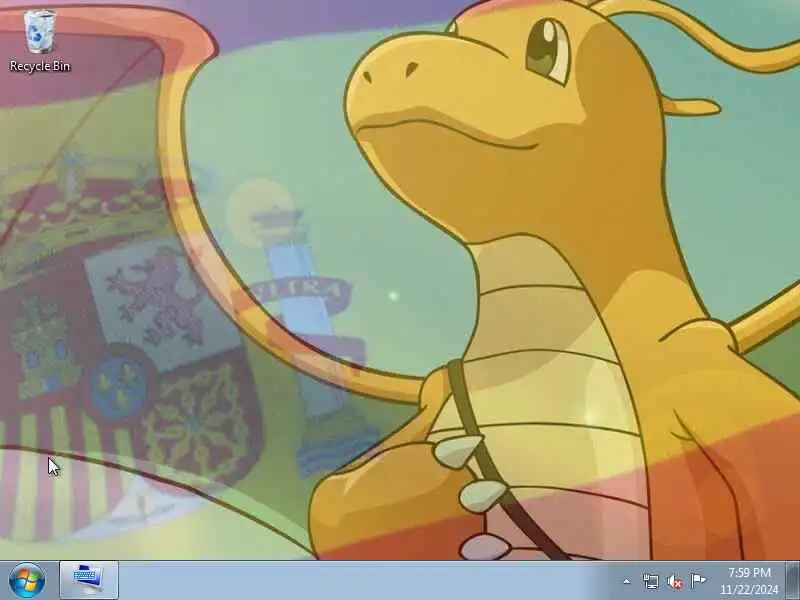The width and height of the screenshot is (800, 600).
Task: Open the pinned computer keyboard app on taskbar
Action: click(89, 580)
